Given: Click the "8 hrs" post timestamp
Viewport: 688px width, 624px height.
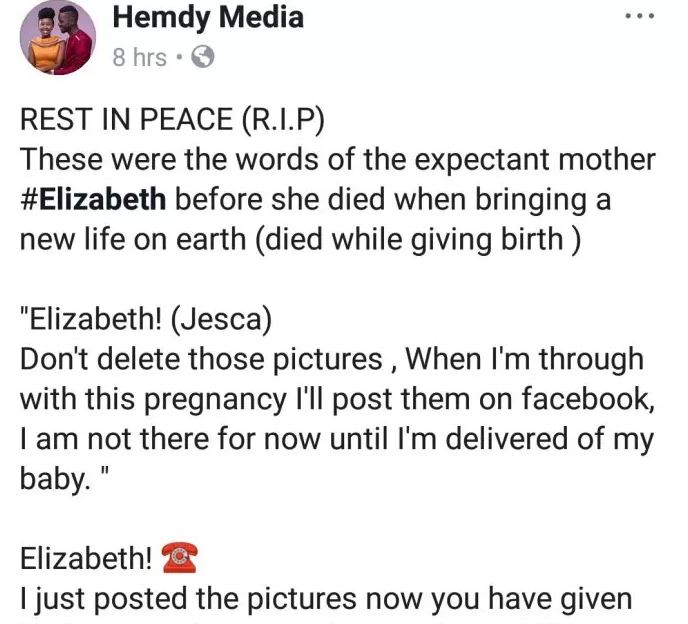Looking at the screenshot, I should (139, 58).
